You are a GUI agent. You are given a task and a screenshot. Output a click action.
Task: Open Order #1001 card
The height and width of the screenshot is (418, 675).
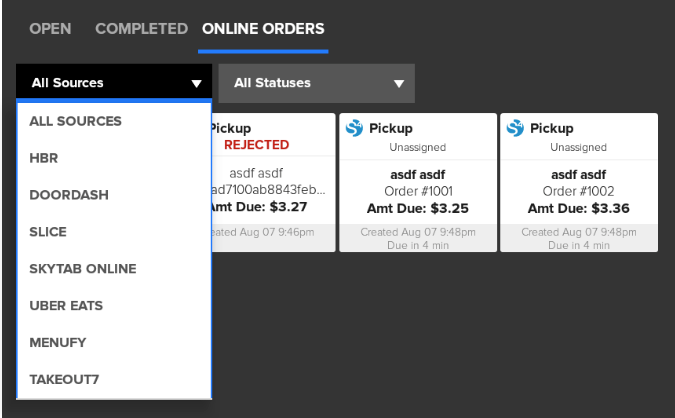417,182
